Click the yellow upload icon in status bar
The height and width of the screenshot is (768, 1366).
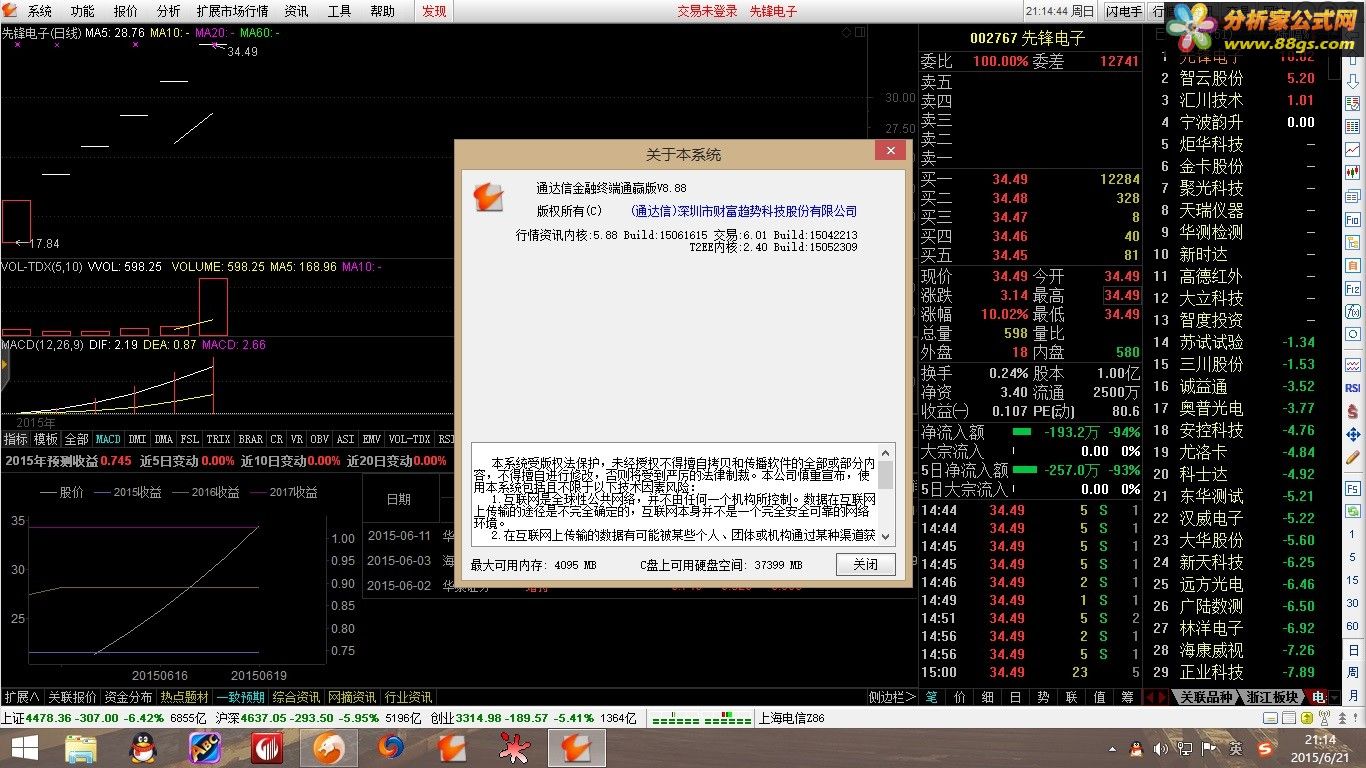(1306, 718)
